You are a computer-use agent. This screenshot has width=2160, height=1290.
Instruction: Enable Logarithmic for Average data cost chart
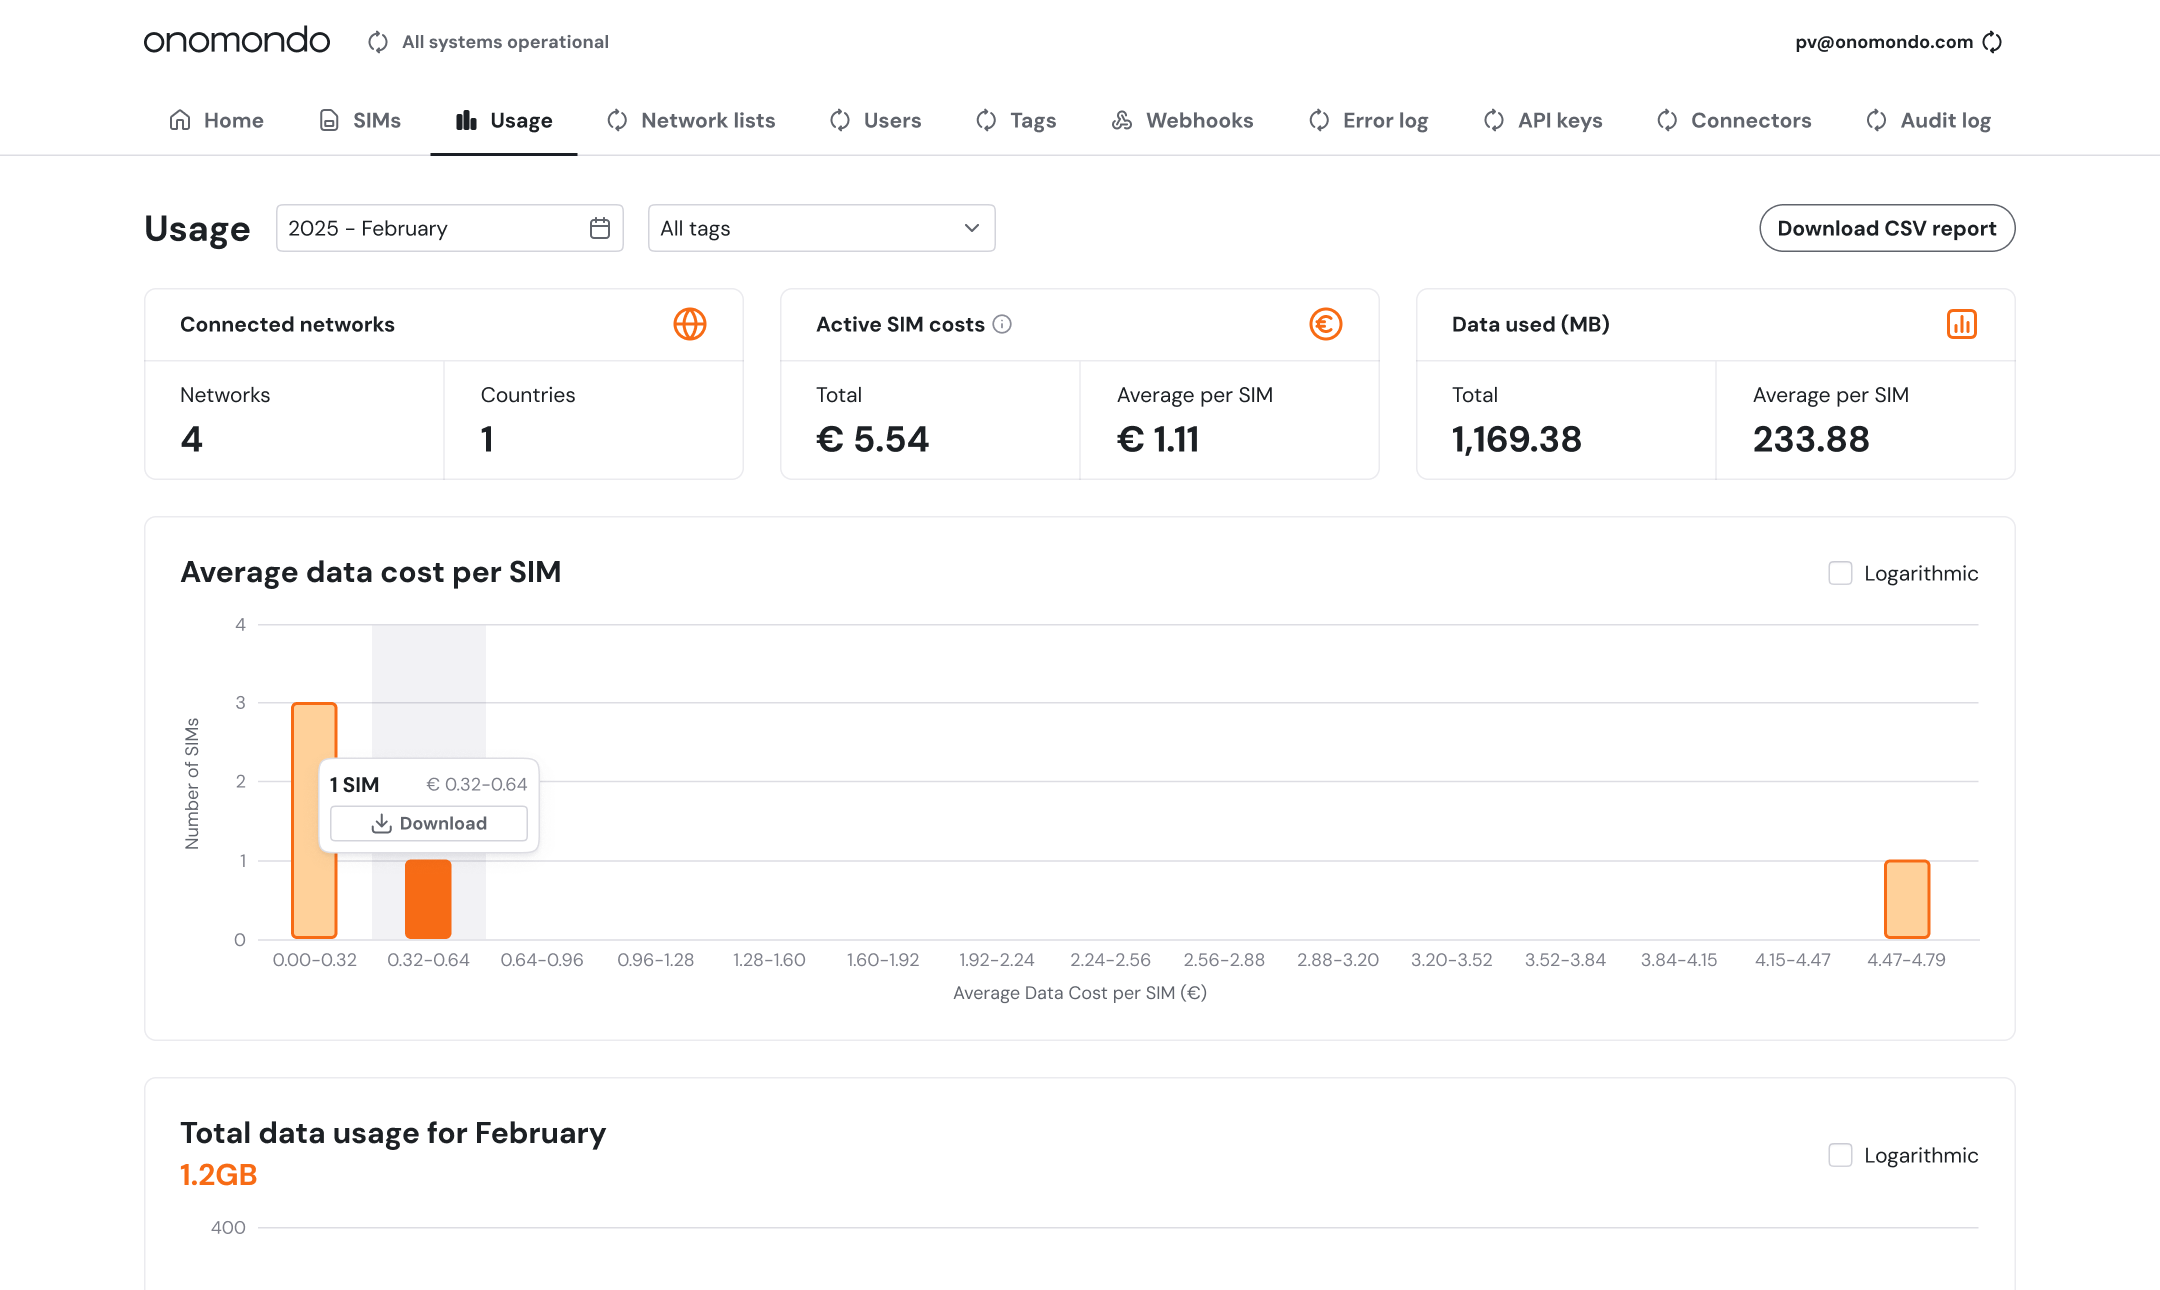pos(1840,573)
